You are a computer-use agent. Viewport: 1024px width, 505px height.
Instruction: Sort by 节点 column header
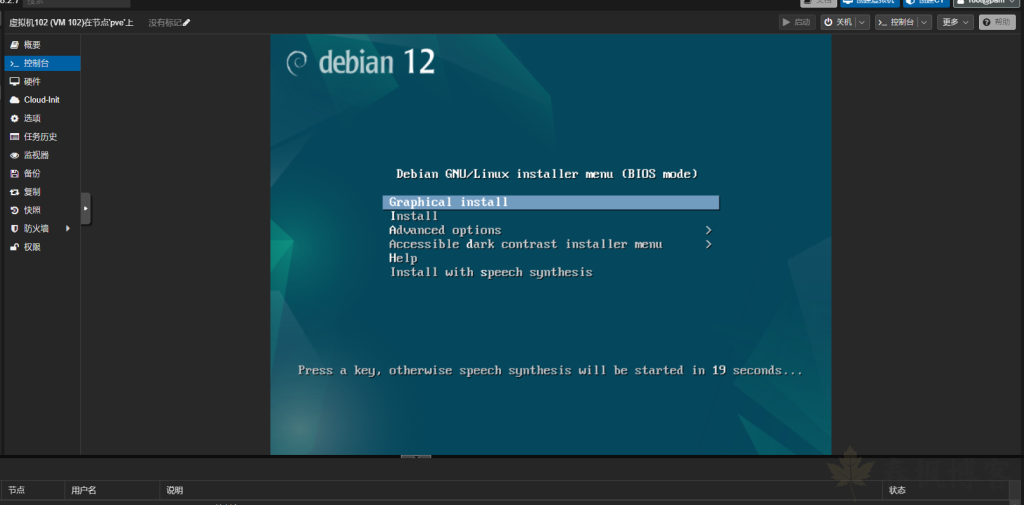[33, 490]
